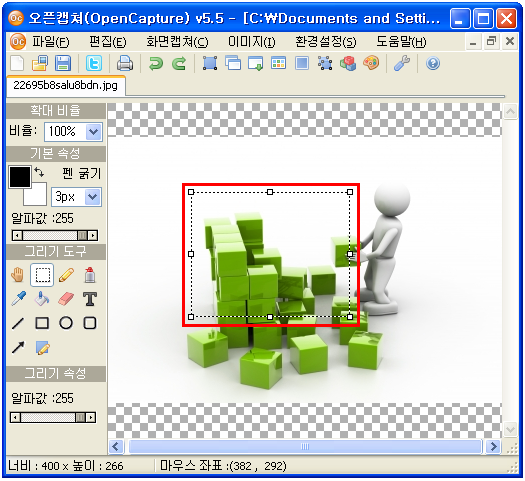
Task: Open the 도움말(H) menu
Action: 401,42
